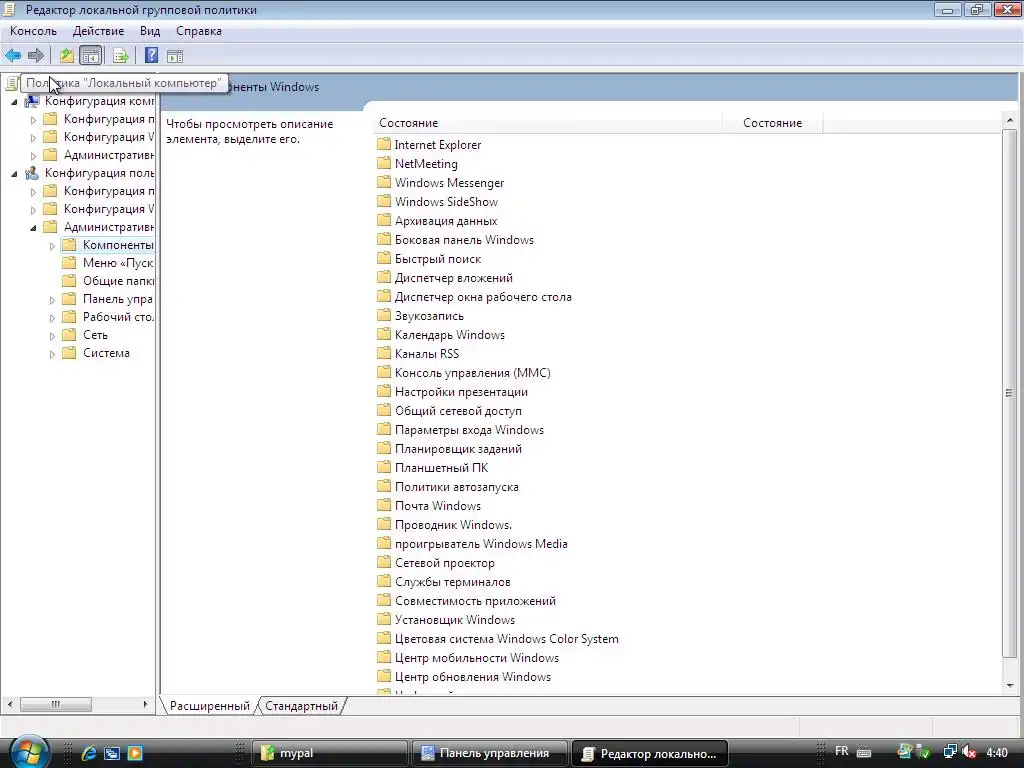The image size is (1024, 768).
Task: Click the list scroll up arrow
Action: 1010,120
